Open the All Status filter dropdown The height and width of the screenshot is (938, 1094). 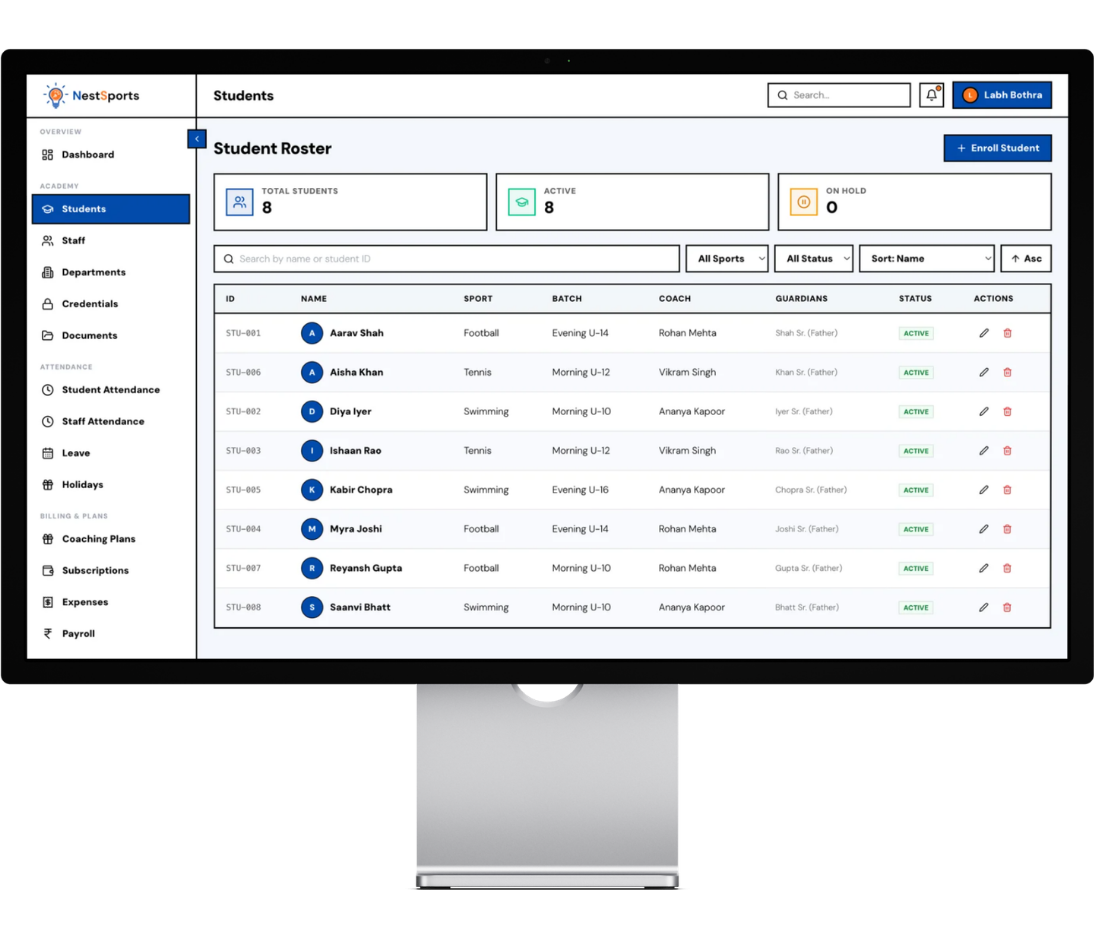tap(814, 258)
